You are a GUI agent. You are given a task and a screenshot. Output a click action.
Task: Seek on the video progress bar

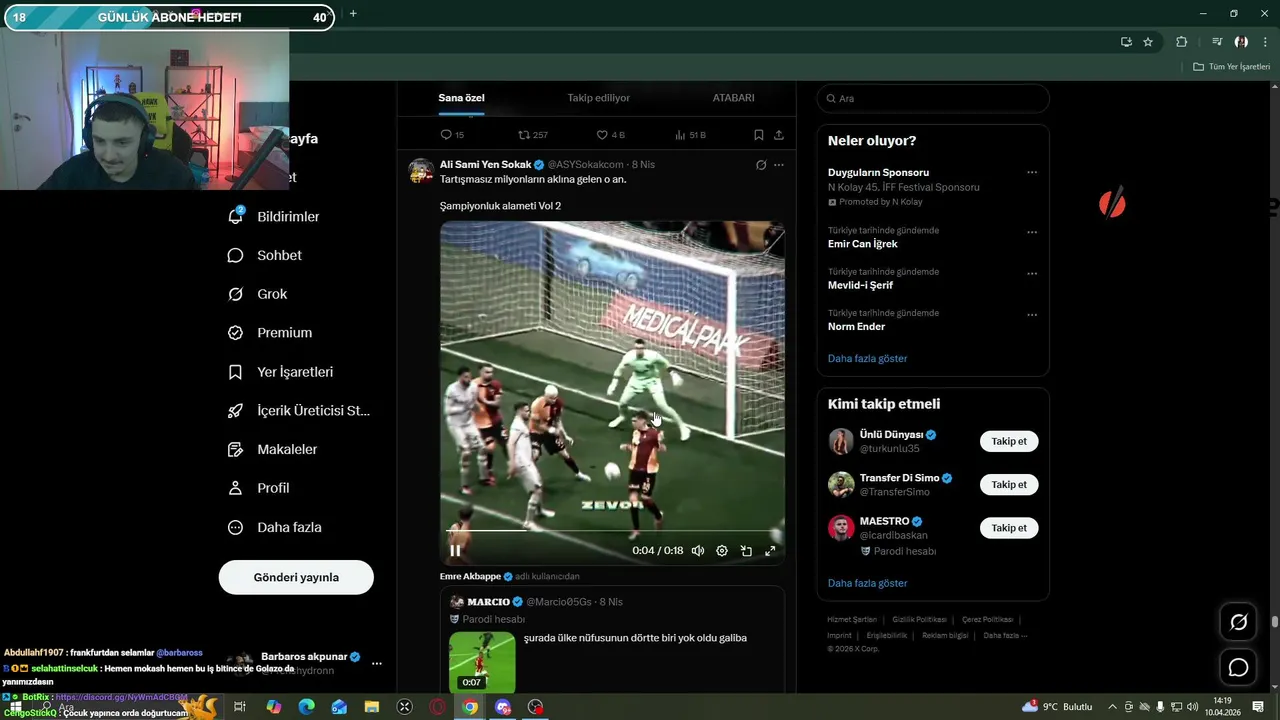[x=612, y=531]
